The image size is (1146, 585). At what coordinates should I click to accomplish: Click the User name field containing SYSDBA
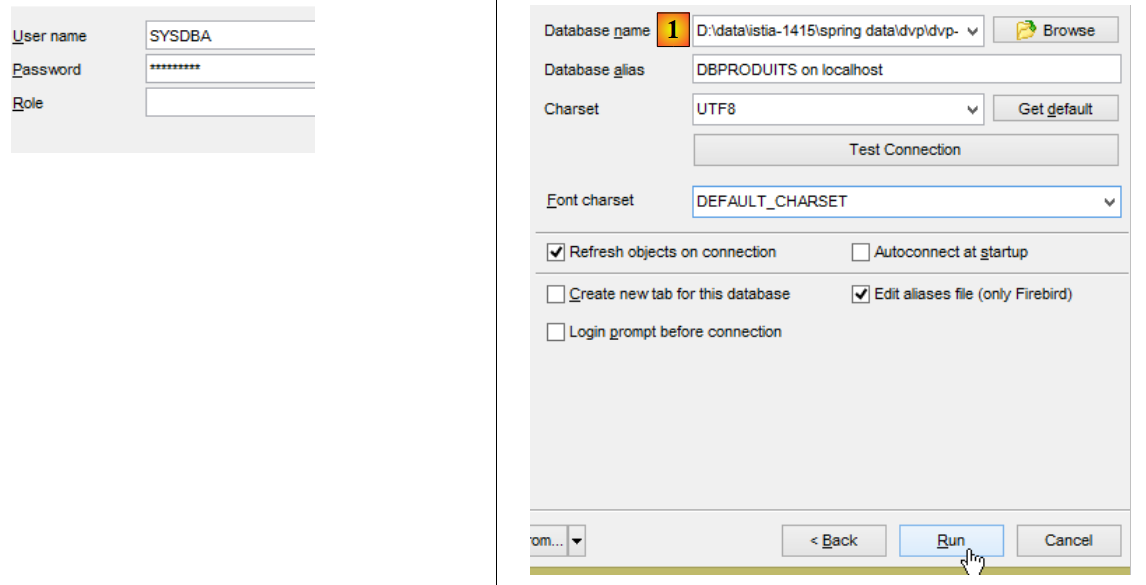click(230, 36)
